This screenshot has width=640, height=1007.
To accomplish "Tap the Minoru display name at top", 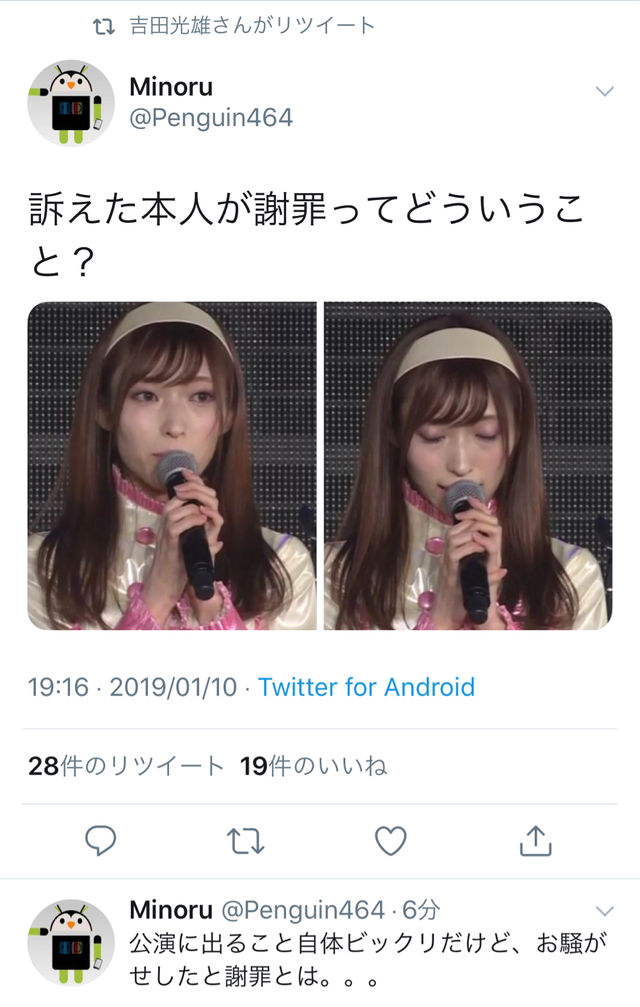I will coord(171,87).
